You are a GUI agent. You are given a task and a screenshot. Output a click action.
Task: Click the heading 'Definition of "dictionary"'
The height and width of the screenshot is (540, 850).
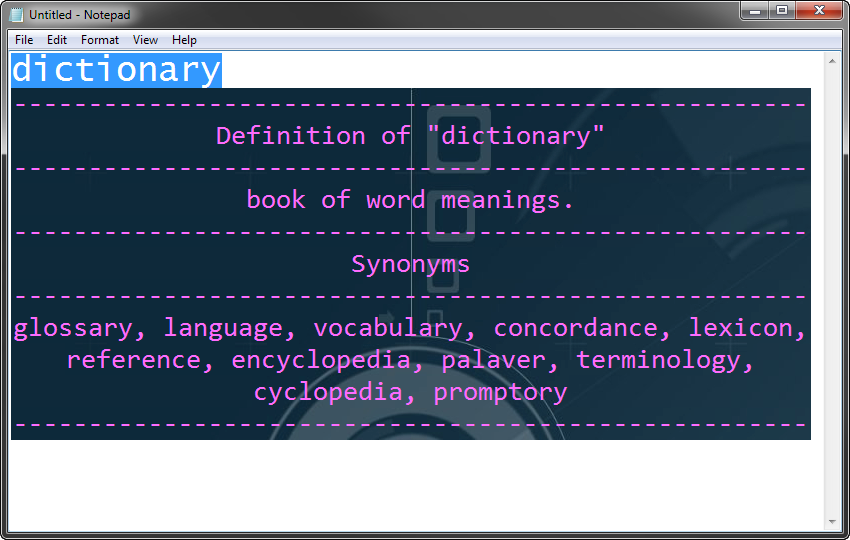coord(410,136)
